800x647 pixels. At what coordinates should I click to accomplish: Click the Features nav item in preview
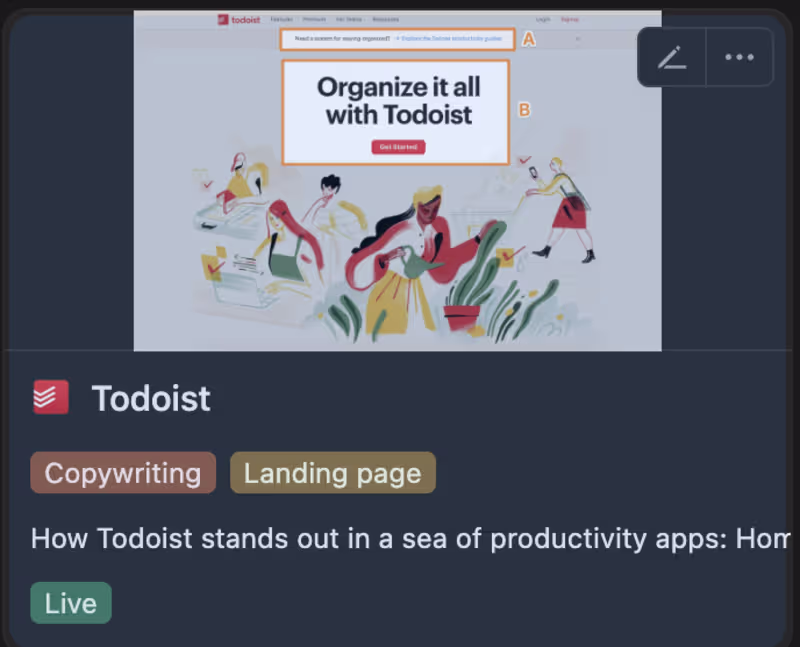pos(282,19)
